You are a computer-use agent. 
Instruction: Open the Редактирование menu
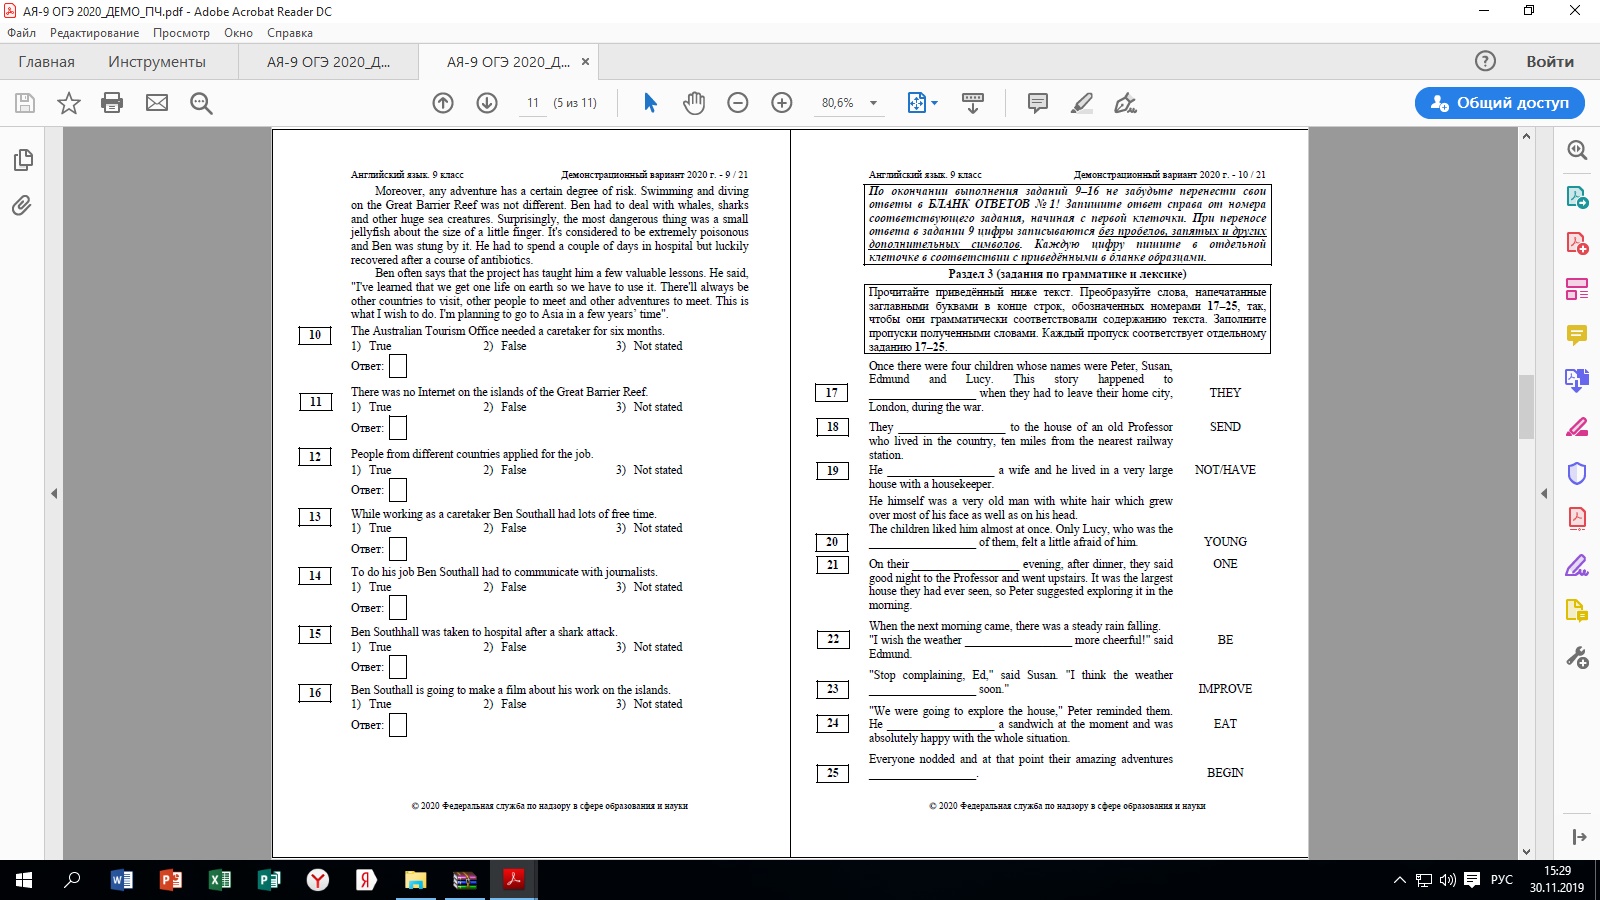coord(94,33)
